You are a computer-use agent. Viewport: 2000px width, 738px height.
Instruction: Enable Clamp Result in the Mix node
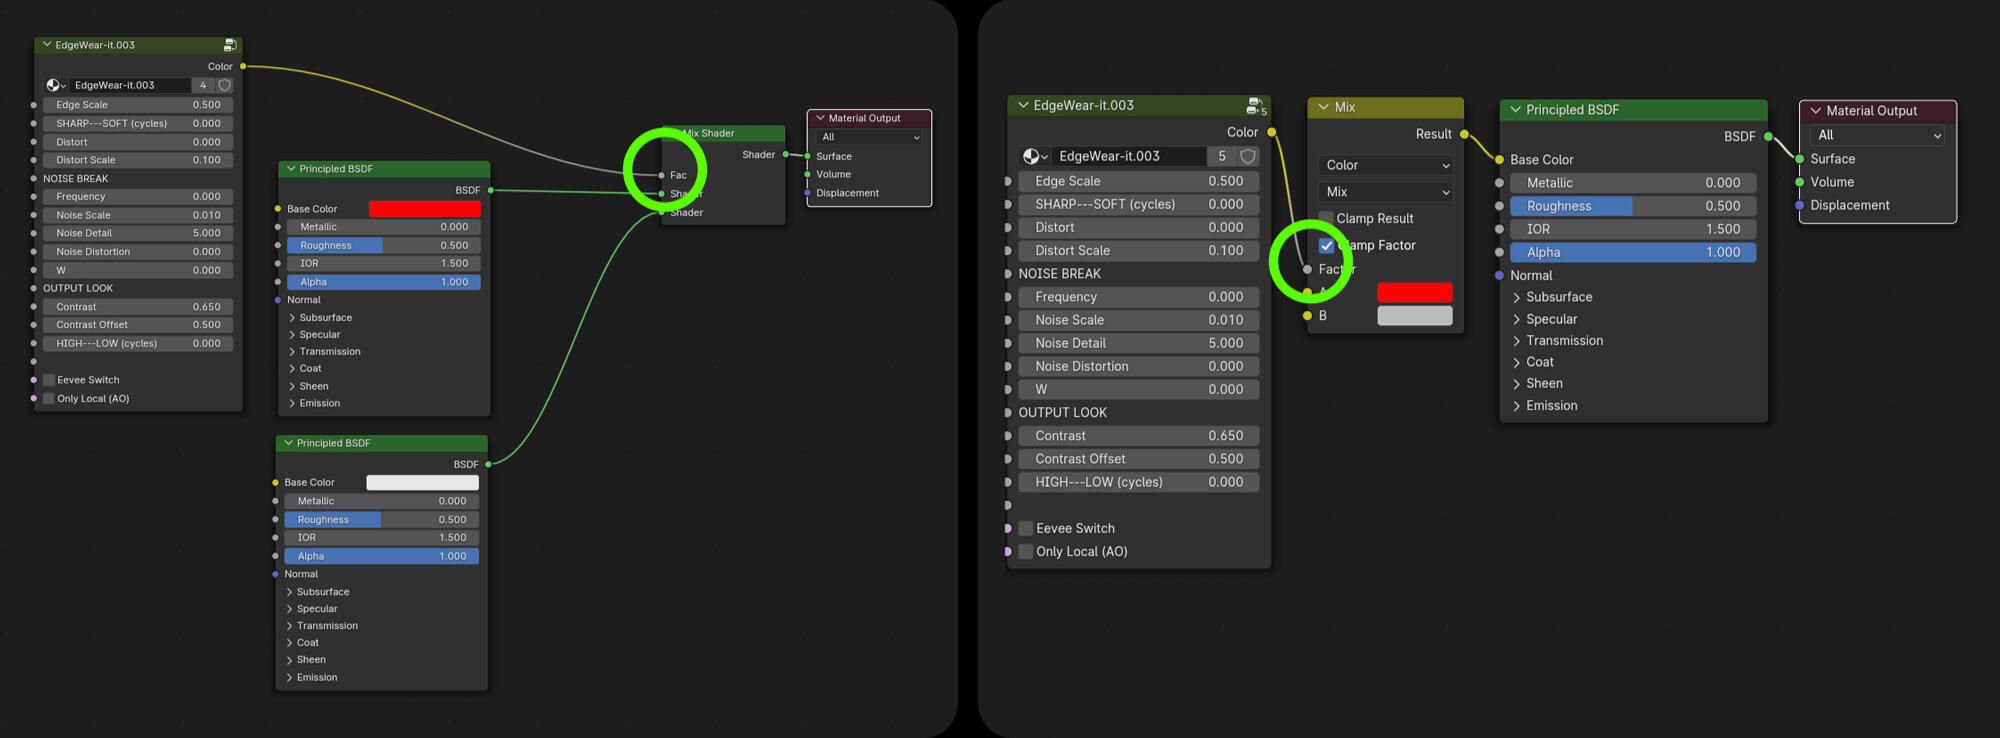pyautogui.click(x=1326, y=218)
